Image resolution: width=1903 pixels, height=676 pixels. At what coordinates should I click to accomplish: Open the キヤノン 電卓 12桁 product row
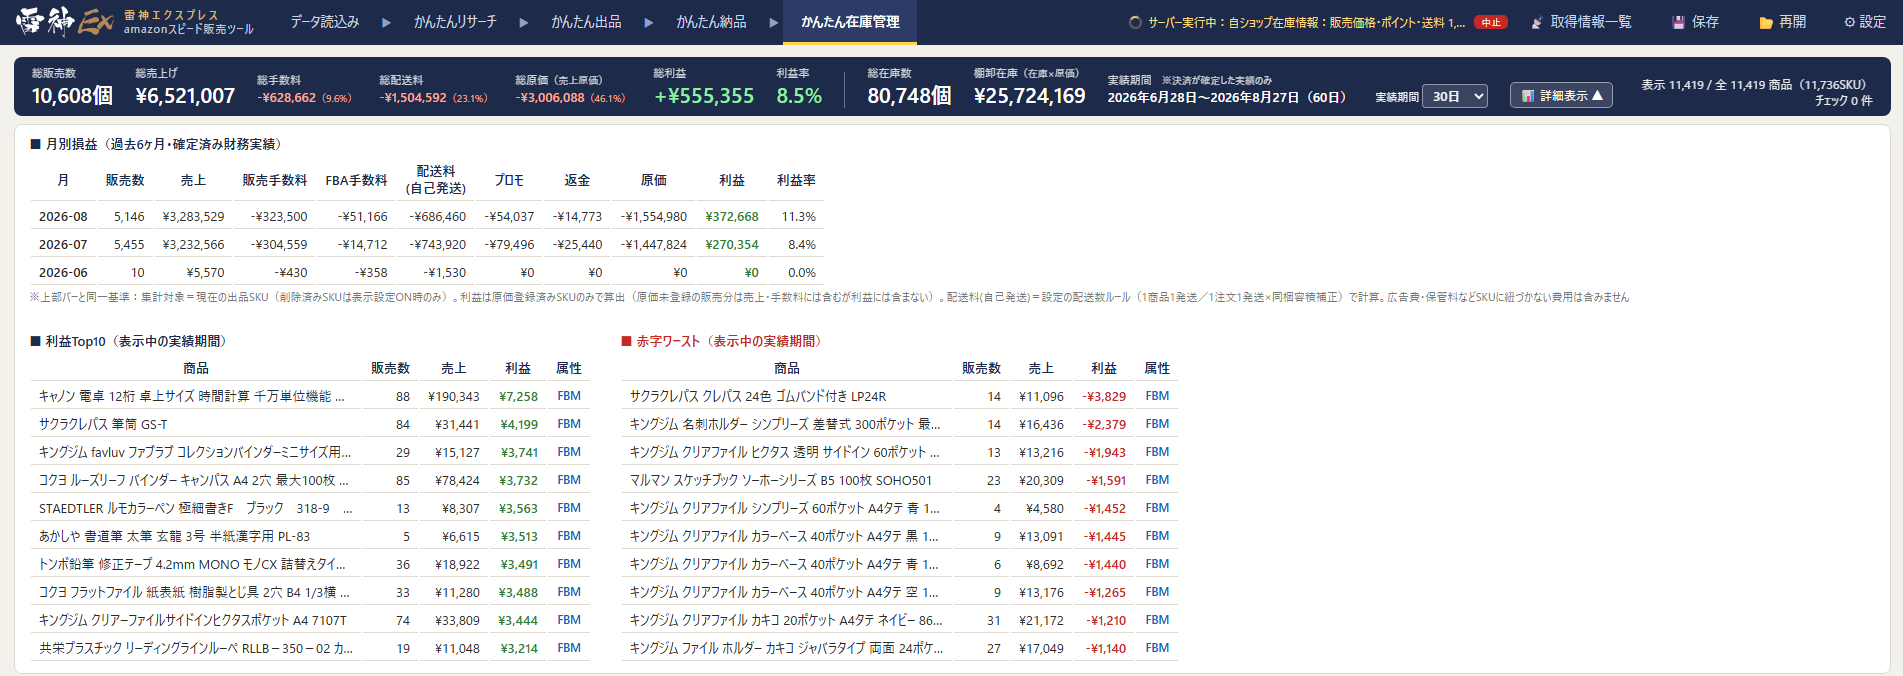coord(310,396)
